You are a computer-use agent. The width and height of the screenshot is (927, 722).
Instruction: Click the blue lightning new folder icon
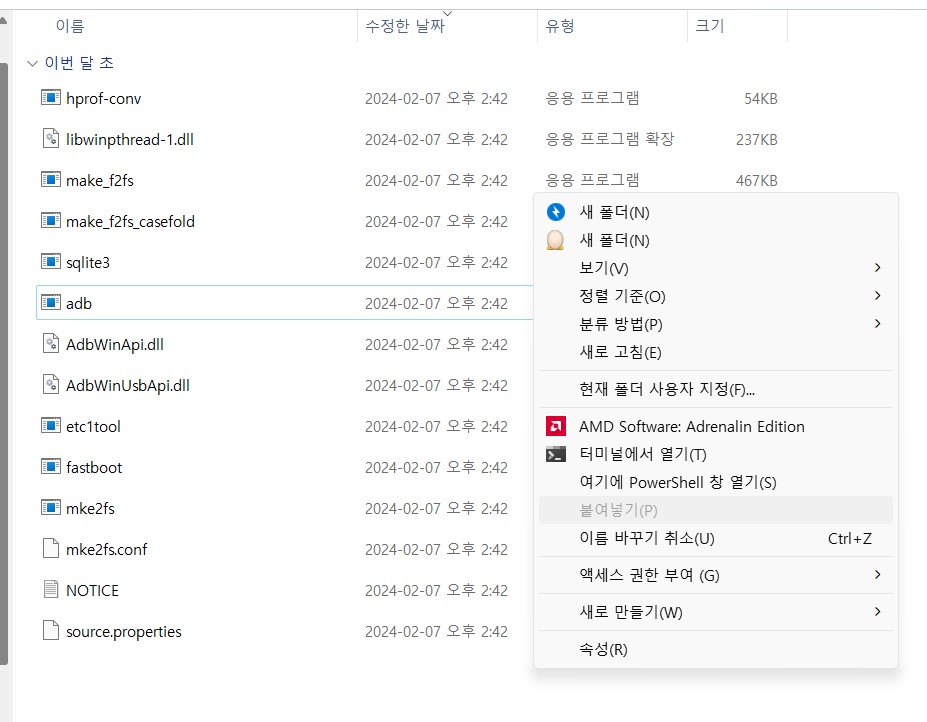click(556, 212)
